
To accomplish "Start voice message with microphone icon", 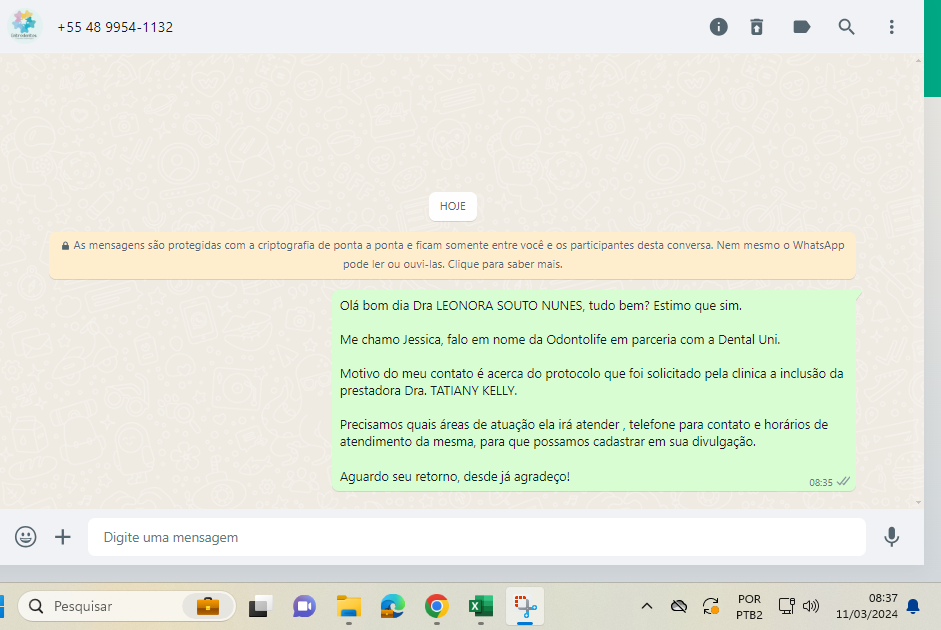I will (x=891, y=537).
